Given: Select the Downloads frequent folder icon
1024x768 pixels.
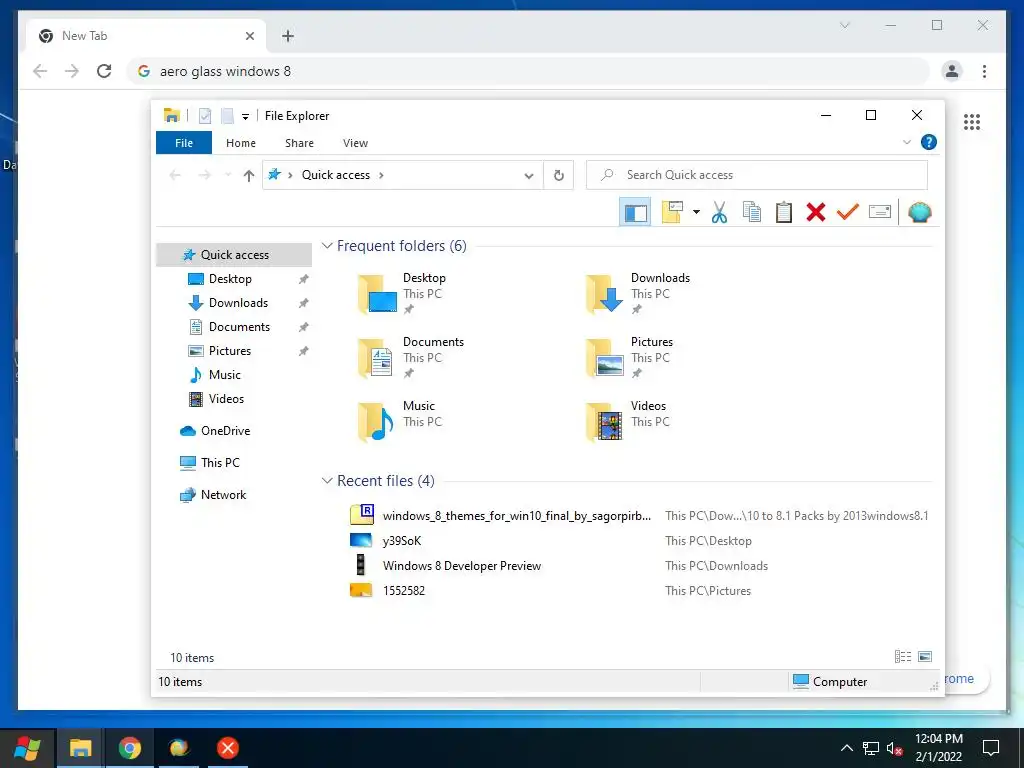Looking at the screenshot, I should click(605, 294).
